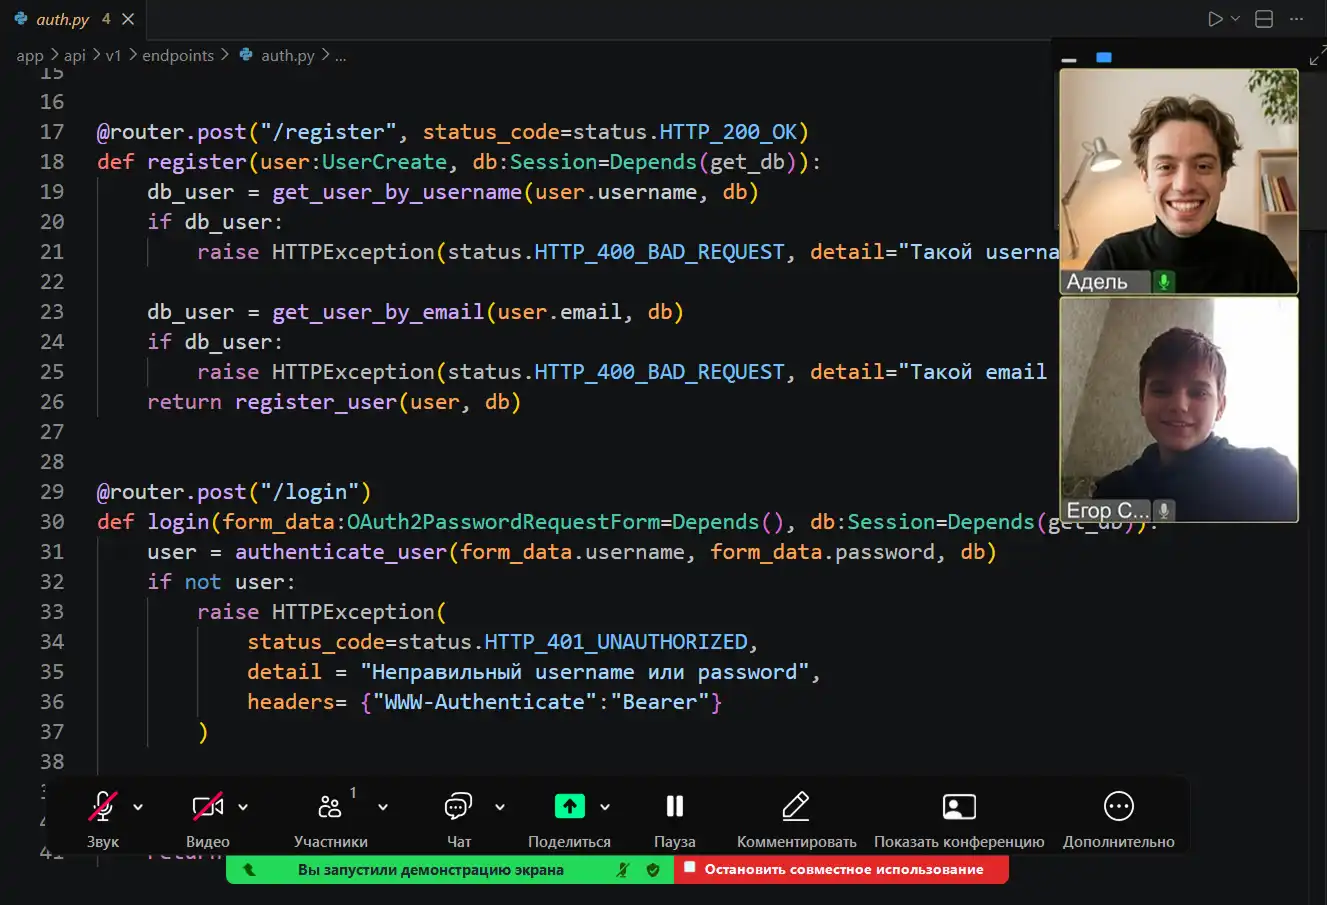The width and height of the screenshot is (1327, 905).
Task: Click Показать конференцию icon
Action: click(959, 806)
